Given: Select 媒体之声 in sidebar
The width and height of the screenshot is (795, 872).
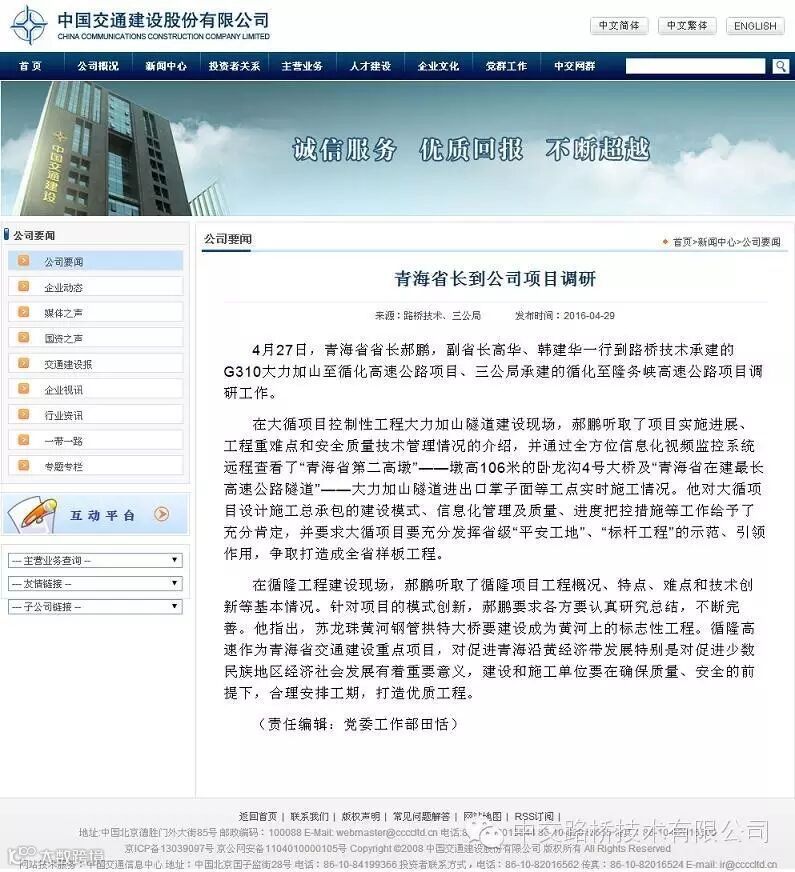Looking at the screenshot, I should (95, 313).
